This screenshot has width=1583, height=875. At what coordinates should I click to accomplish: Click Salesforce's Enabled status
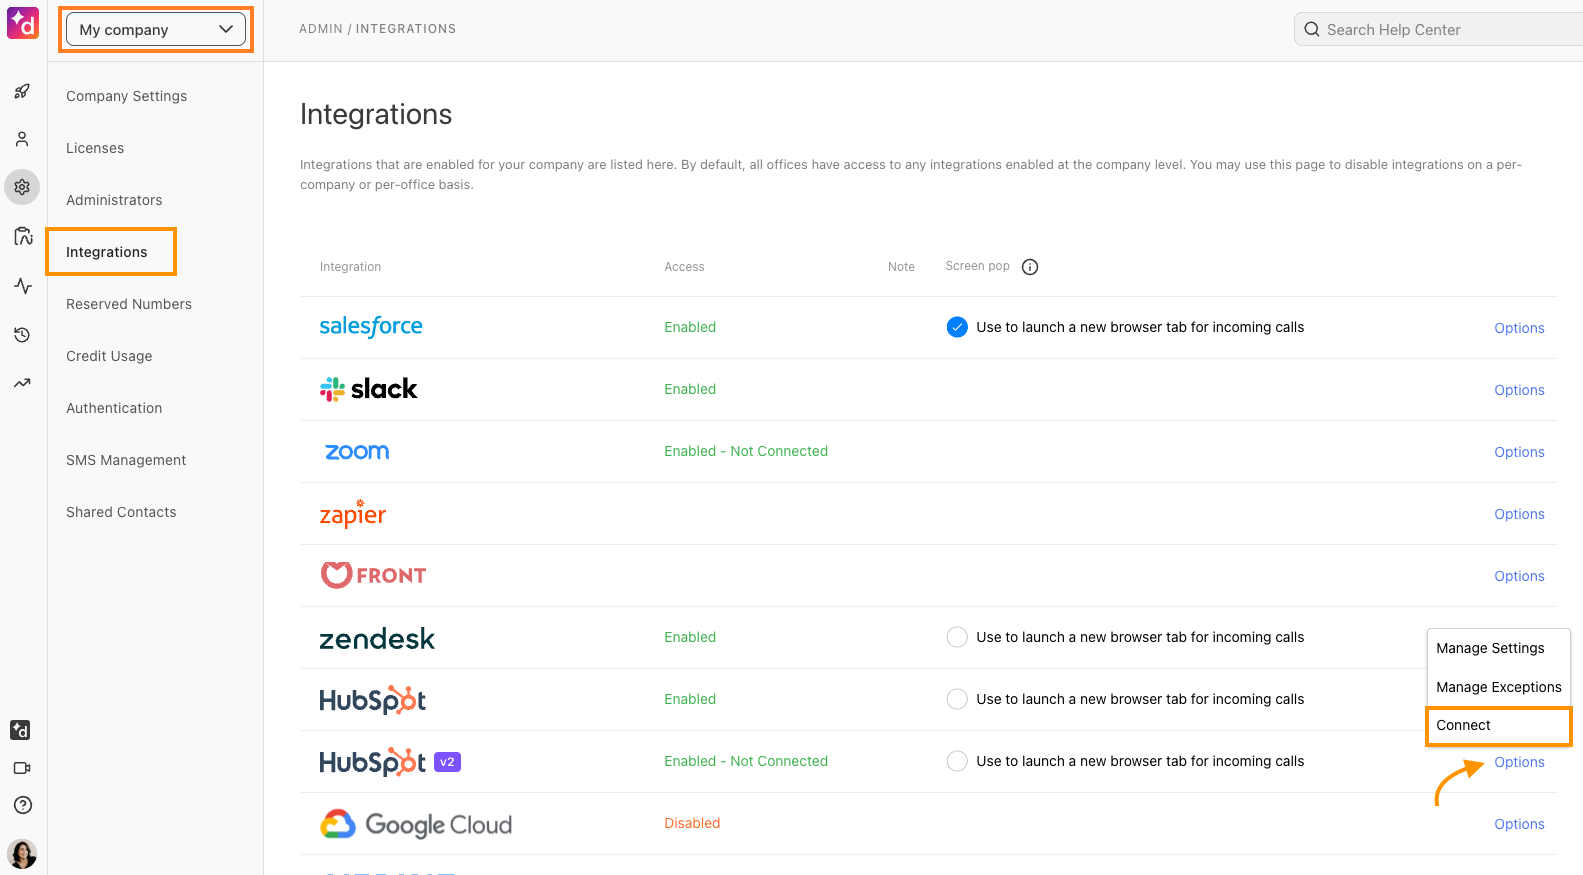(690, 327)
